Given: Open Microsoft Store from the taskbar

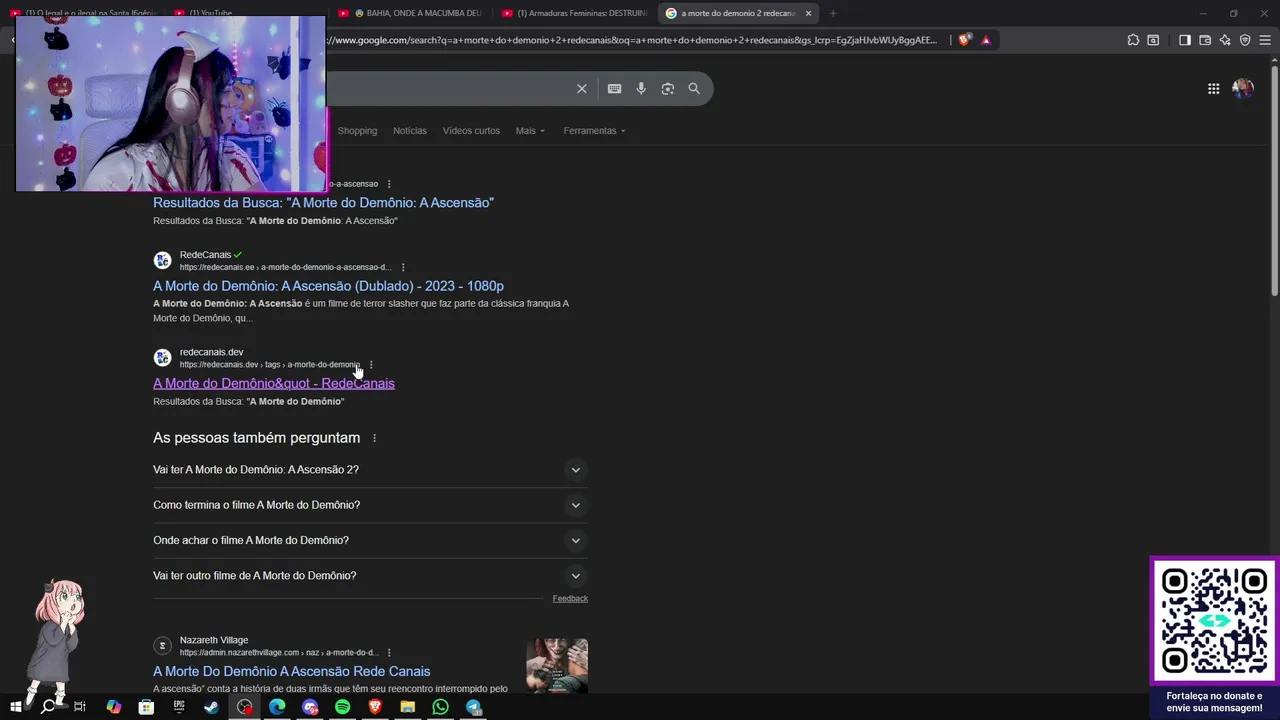Looking at the screenshot, I should pos(146,707).
